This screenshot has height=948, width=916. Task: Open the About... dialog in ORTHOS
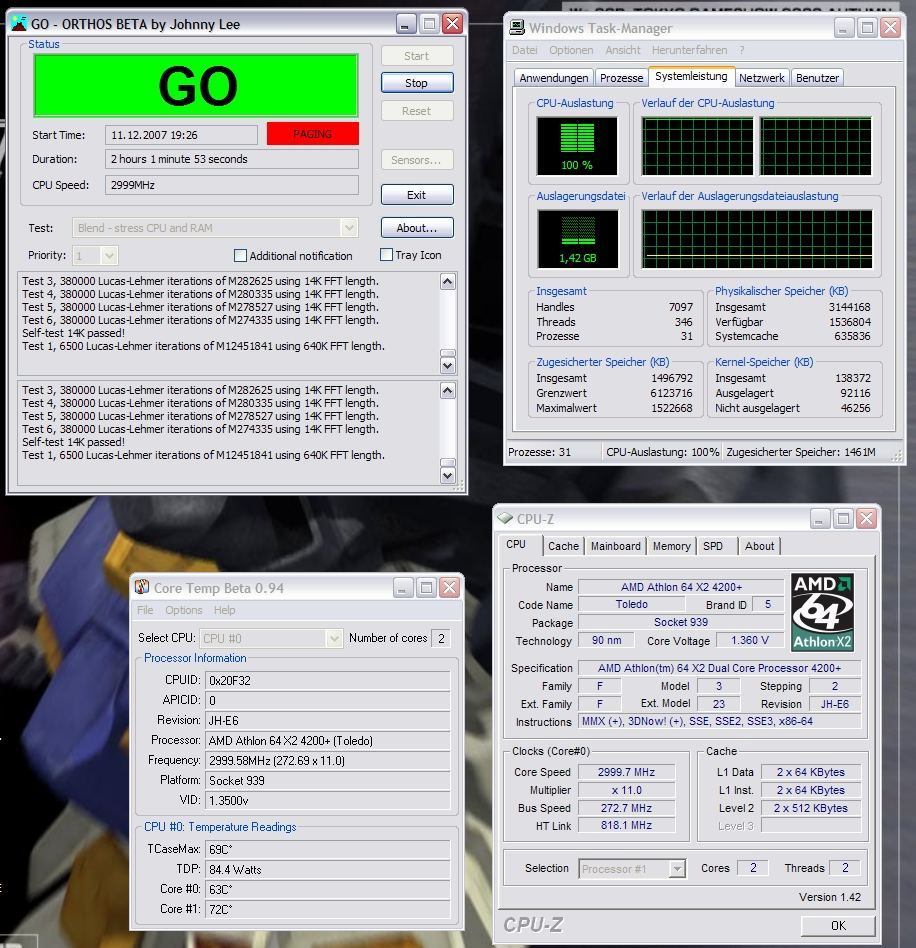point(417,228)
